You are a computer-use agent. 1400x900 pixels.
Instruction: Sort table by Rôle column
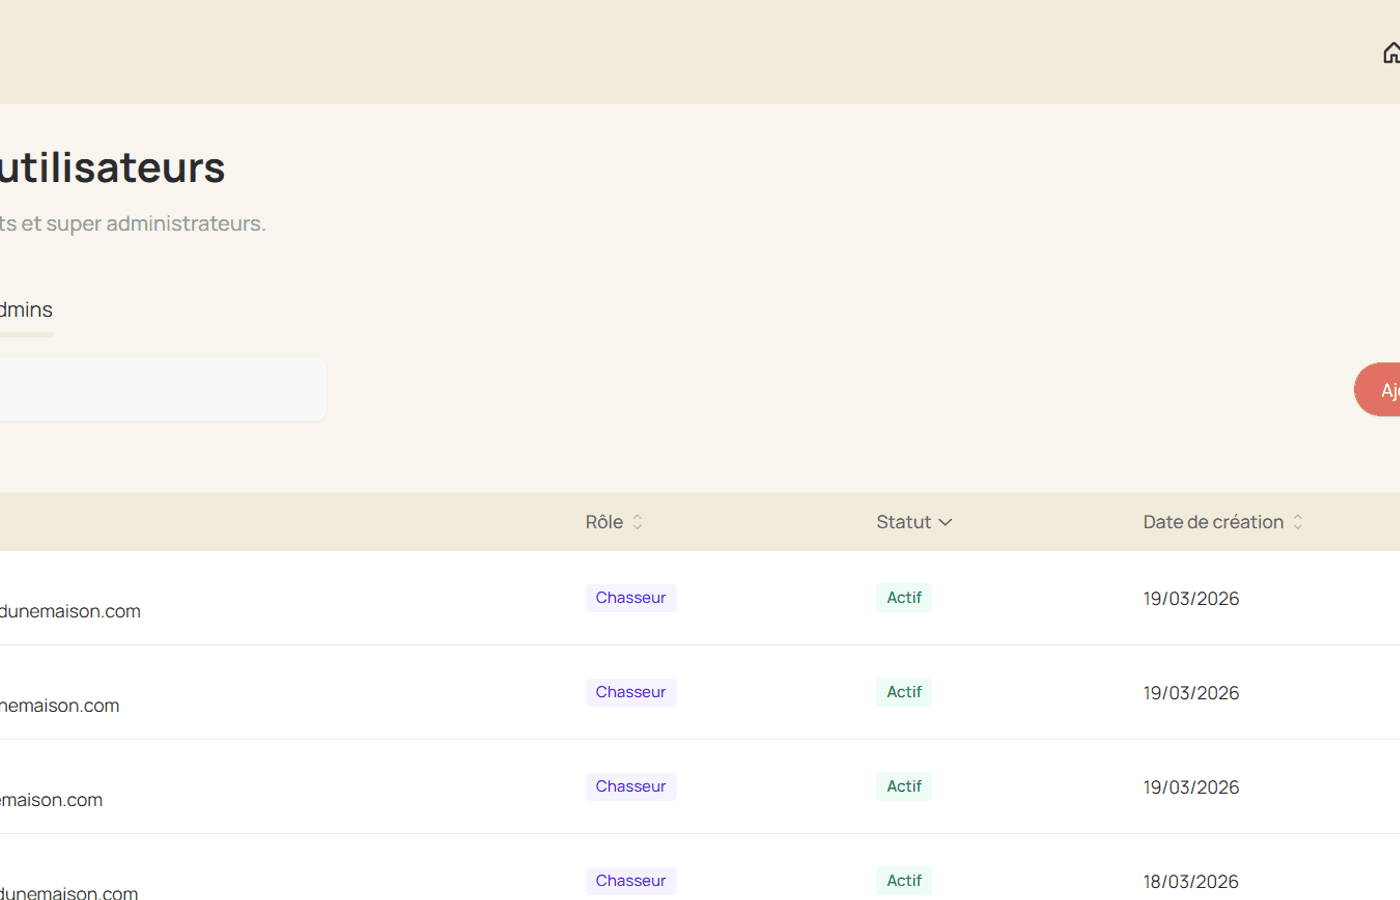[637, 522]
